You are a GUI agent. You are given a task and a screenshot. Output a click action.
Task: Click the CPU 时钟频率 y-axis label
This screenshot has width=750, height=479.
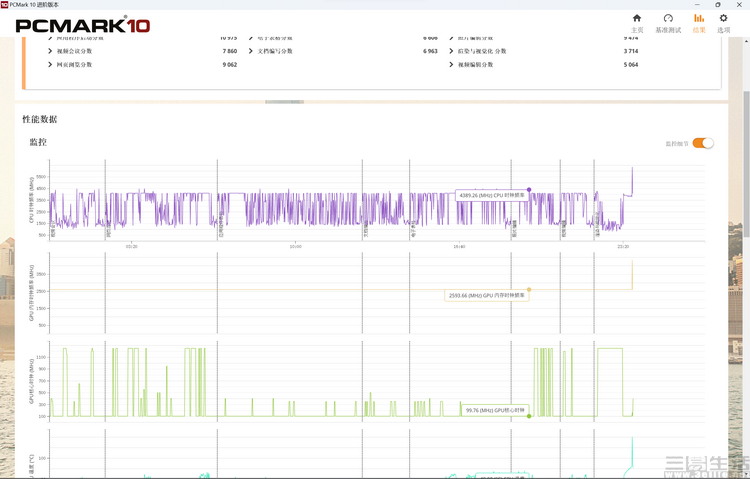click(x=32, y=200)
